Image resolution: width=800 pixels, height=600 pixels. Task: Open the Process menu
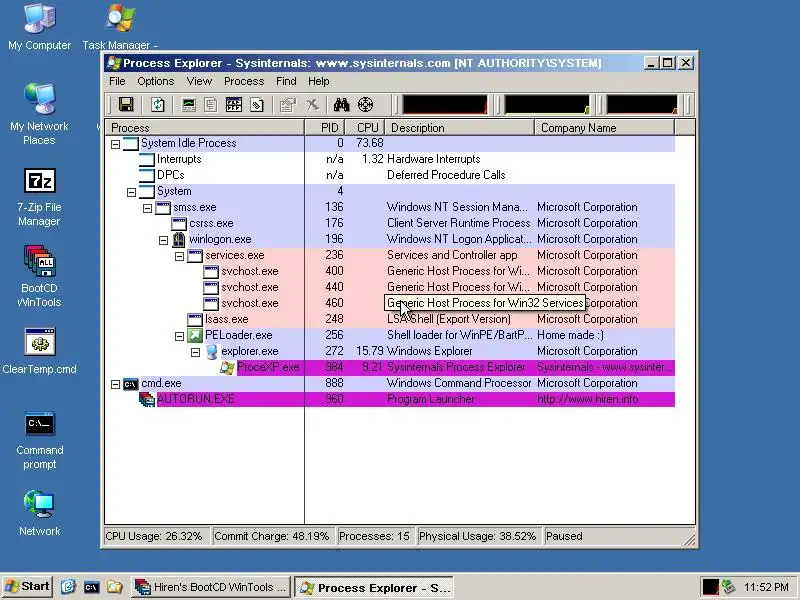[244, 81]
